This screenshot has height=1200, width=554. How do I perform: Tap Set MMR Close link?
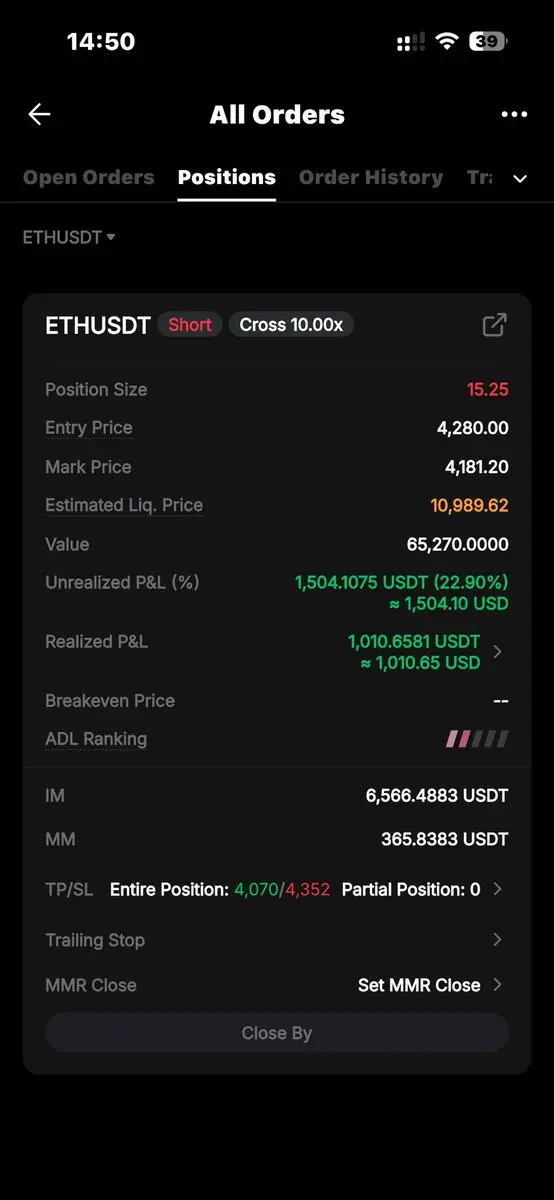(x=419, y=985)
